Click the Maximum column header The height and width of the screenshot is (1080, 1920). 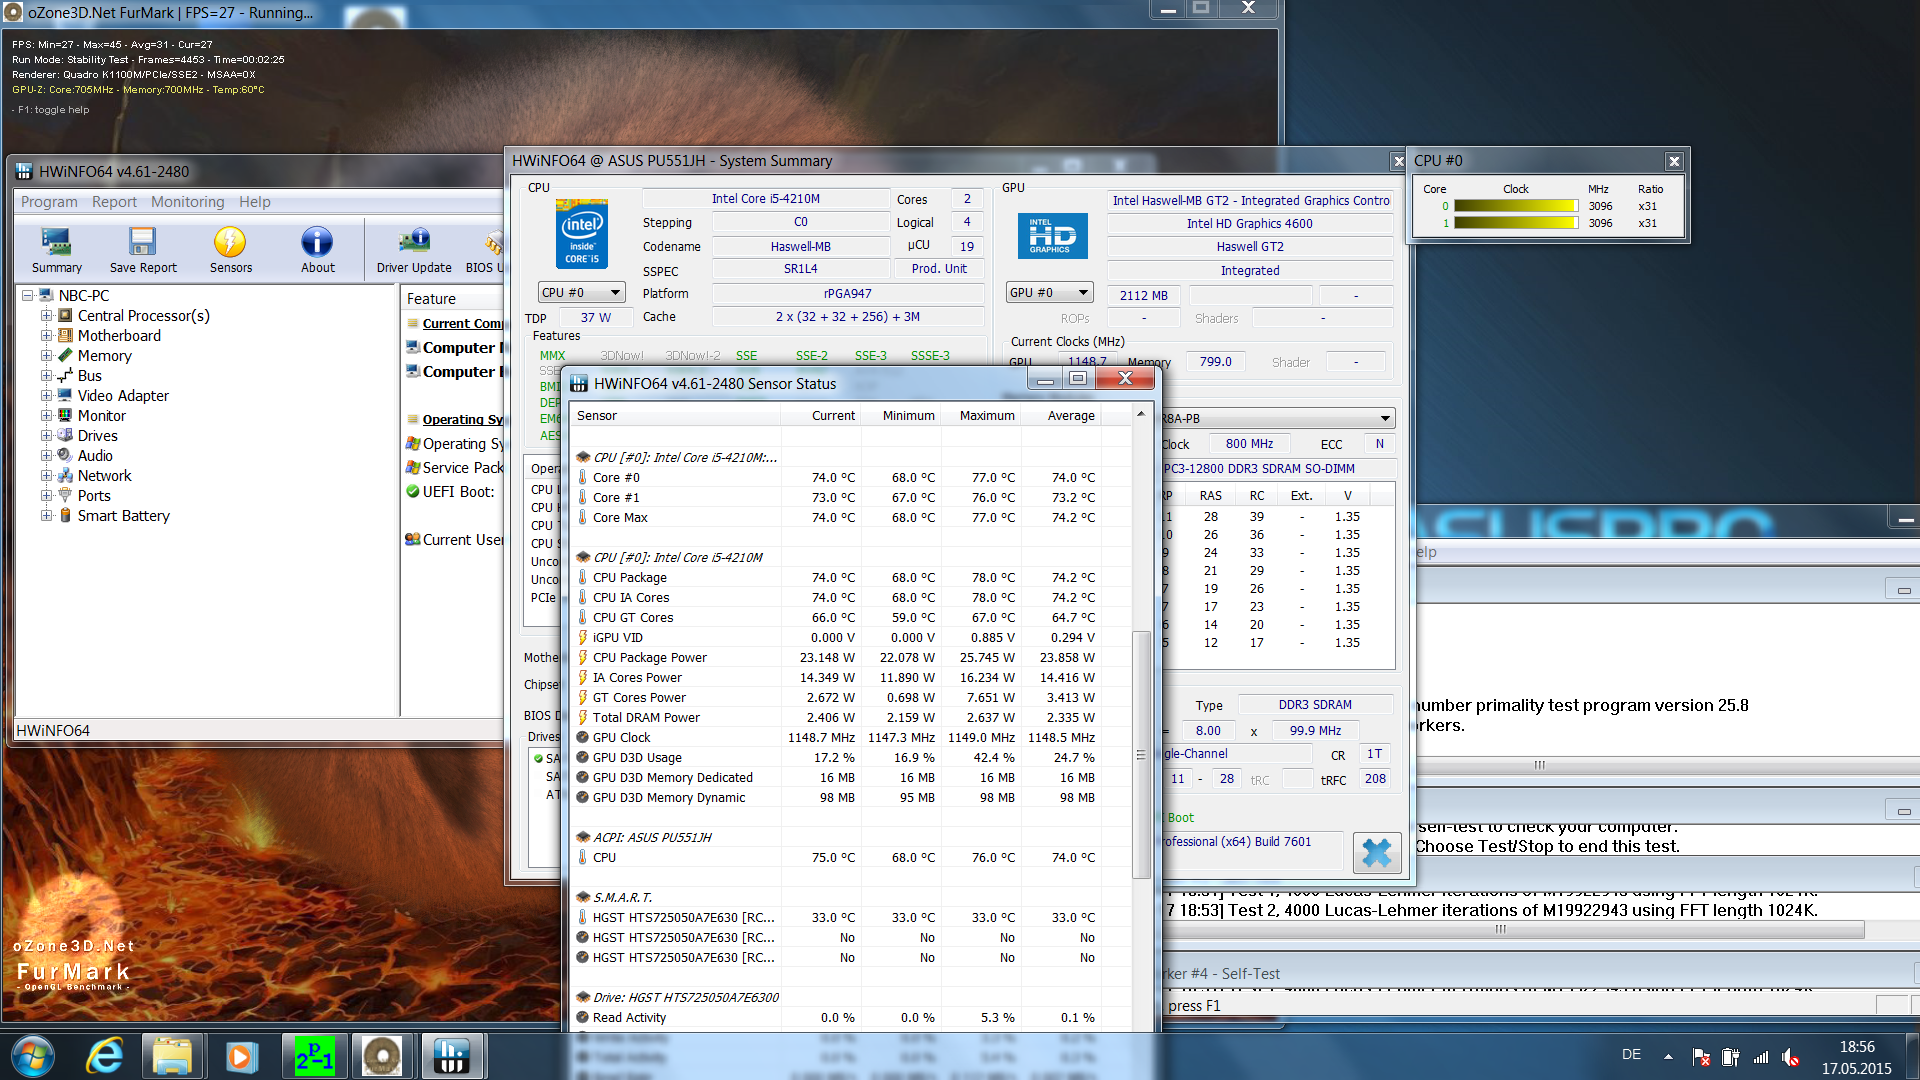[x=986, y=416]
